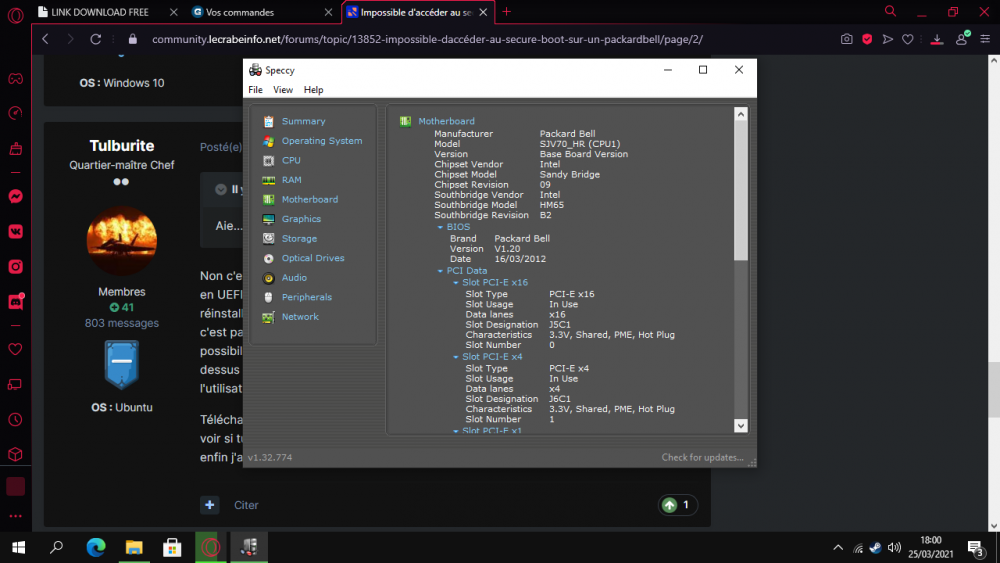Close the Vos commandes tab
This screenshot has width=1000, height=563.
pyautogui.click(x=328, y=12)
